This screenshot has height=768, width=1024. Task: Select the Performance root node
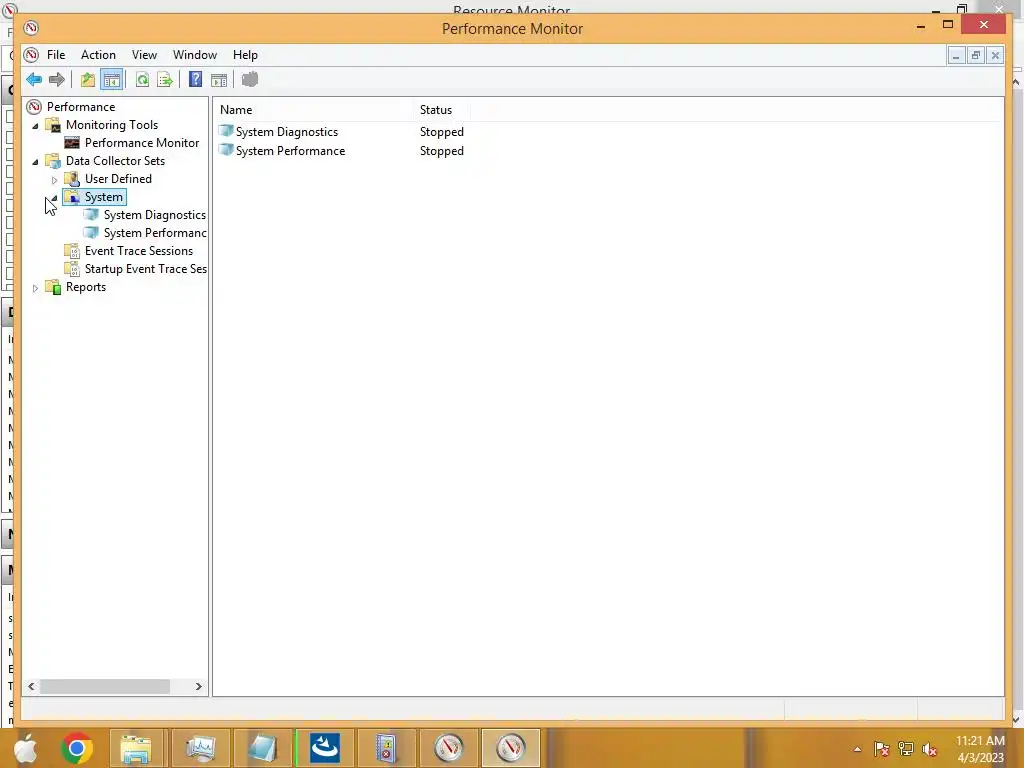tap(81, 106)
